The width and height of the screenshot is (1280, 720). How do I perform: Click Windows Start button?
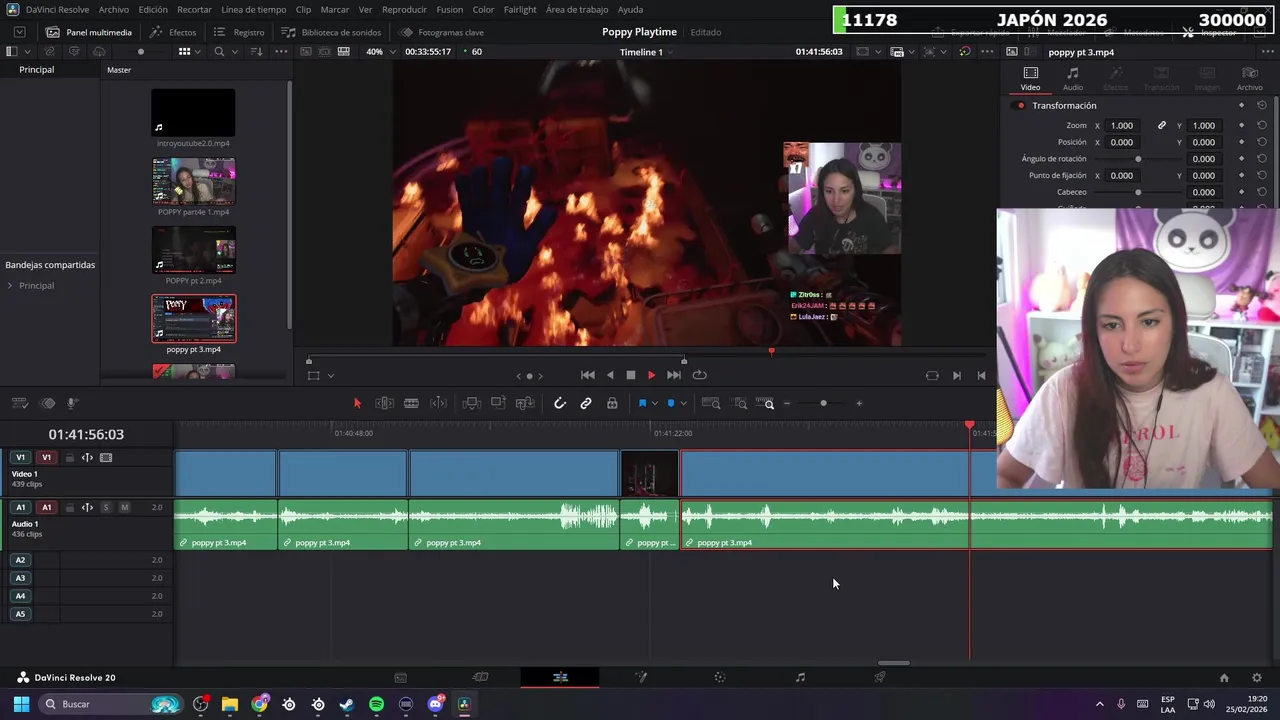tap(21, 704)
